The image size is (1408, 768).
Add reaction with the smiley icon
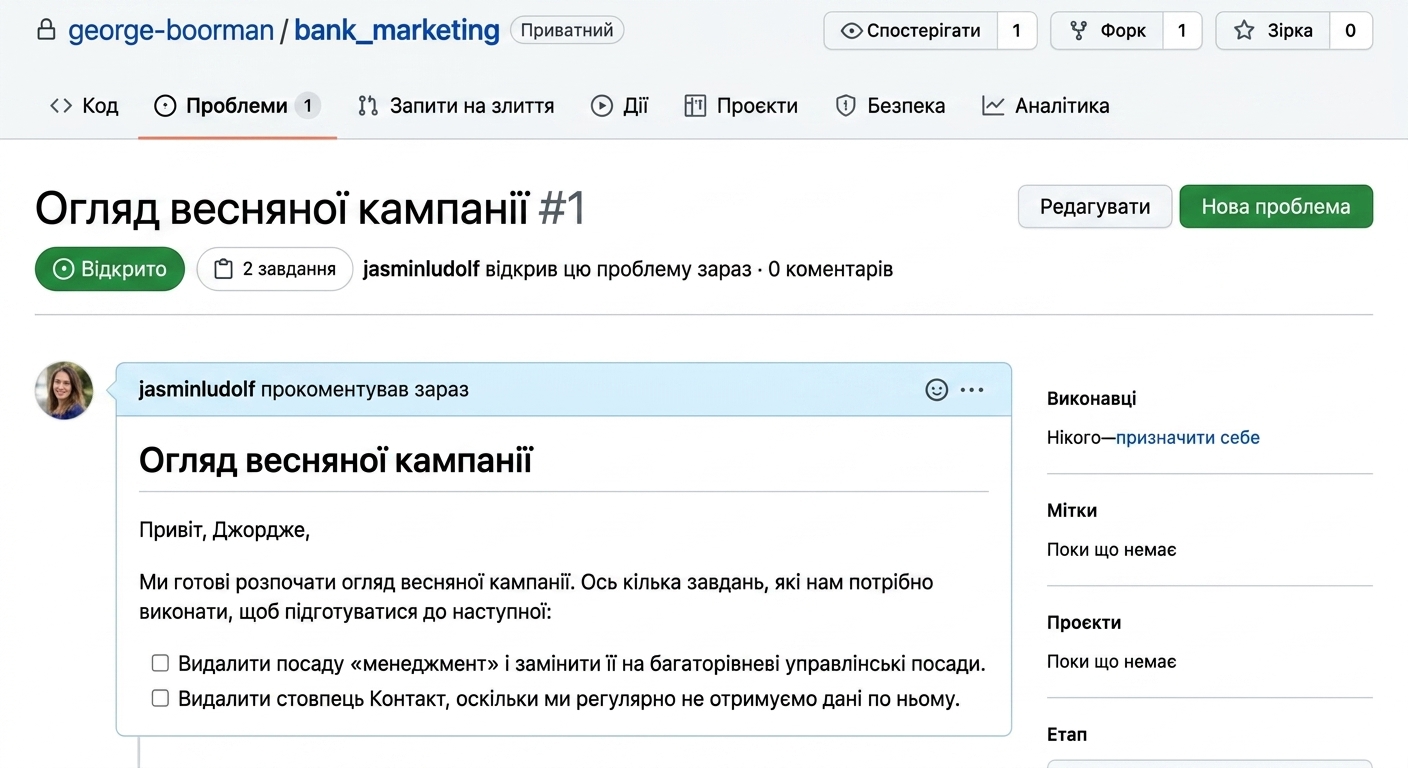pos(937,390)
